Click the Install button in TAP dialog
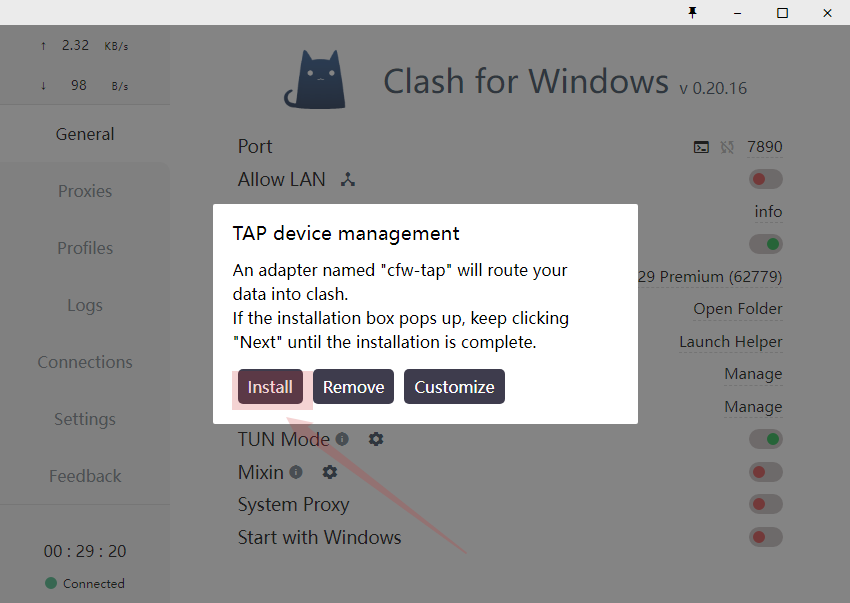The height and width of the screenshot is (603, 850). [270, 387]
